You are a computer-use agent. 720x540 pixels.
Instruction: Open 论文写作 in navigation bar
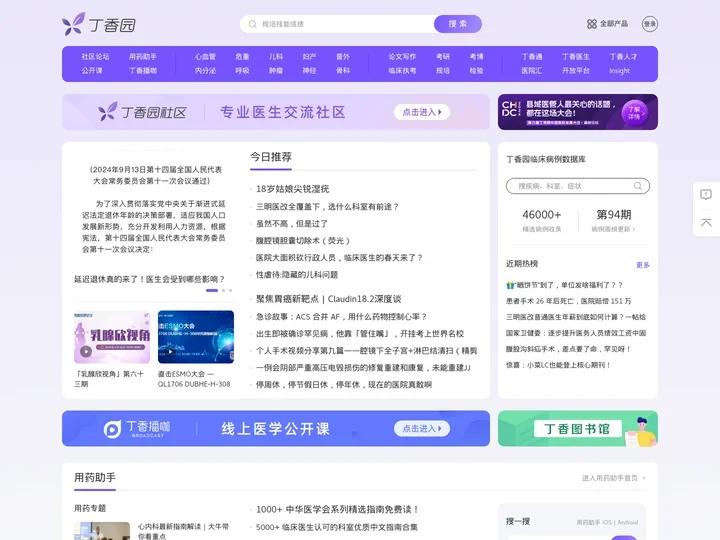coord(402,56)
